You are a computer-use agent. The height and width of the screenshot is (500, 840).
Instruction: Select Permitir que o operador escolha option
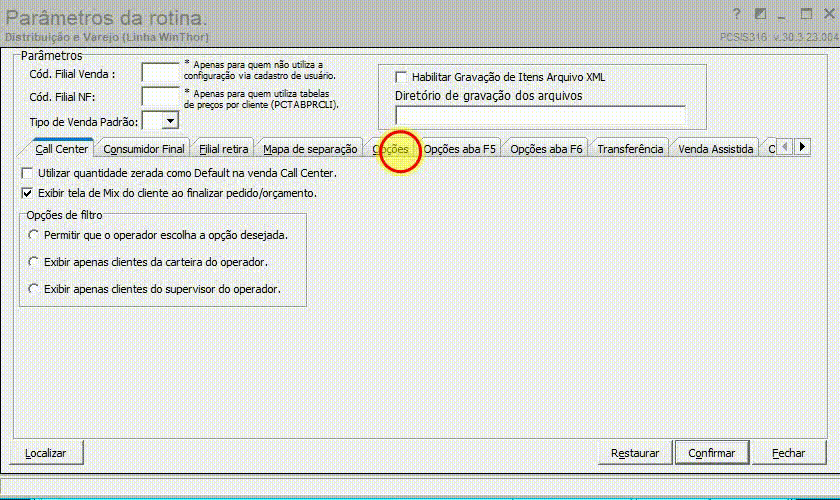(33, 235)
